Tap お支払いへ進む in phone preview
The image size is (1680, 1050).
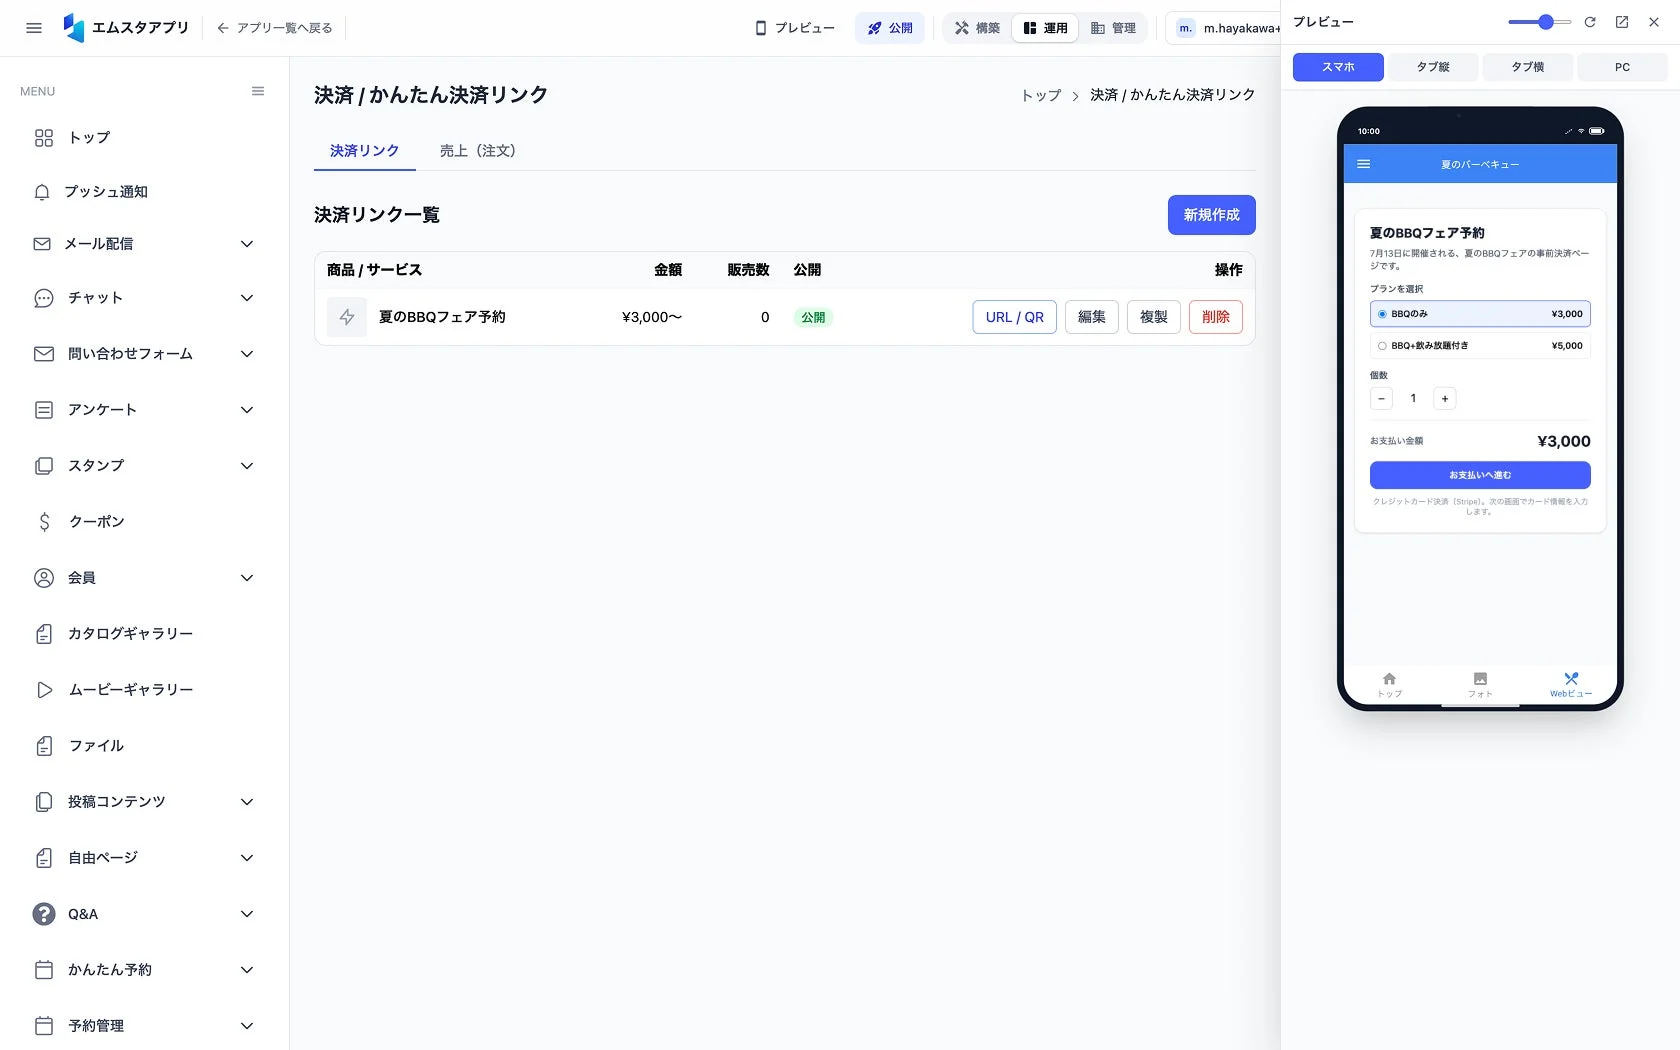pos(1480,475)
